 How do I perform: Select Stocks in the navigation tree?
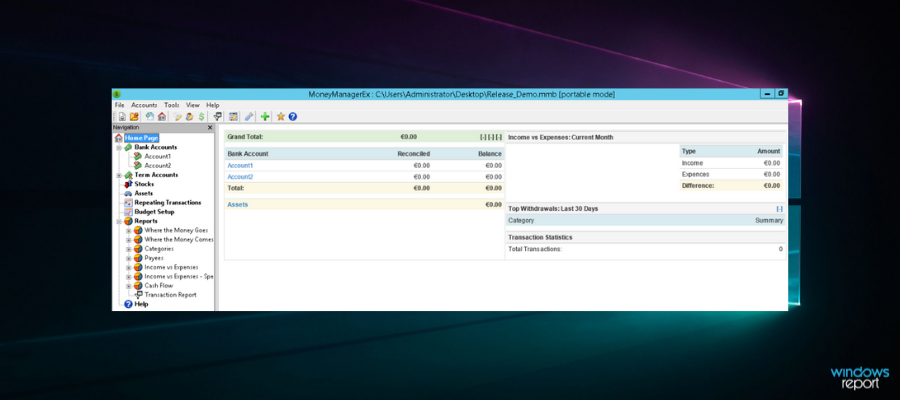144,184
